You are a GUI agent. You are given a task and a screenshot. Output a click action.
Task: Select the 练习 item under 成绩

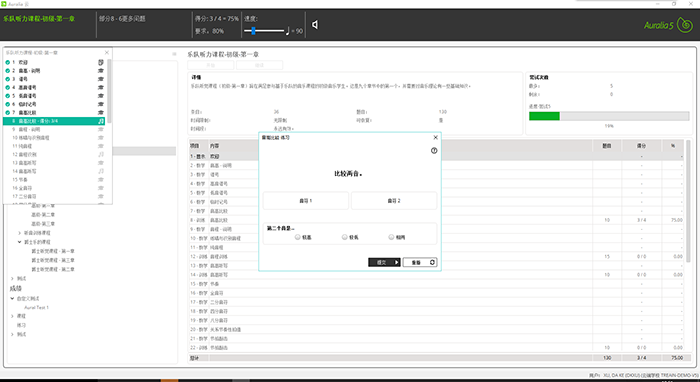(x=21, y=325)
